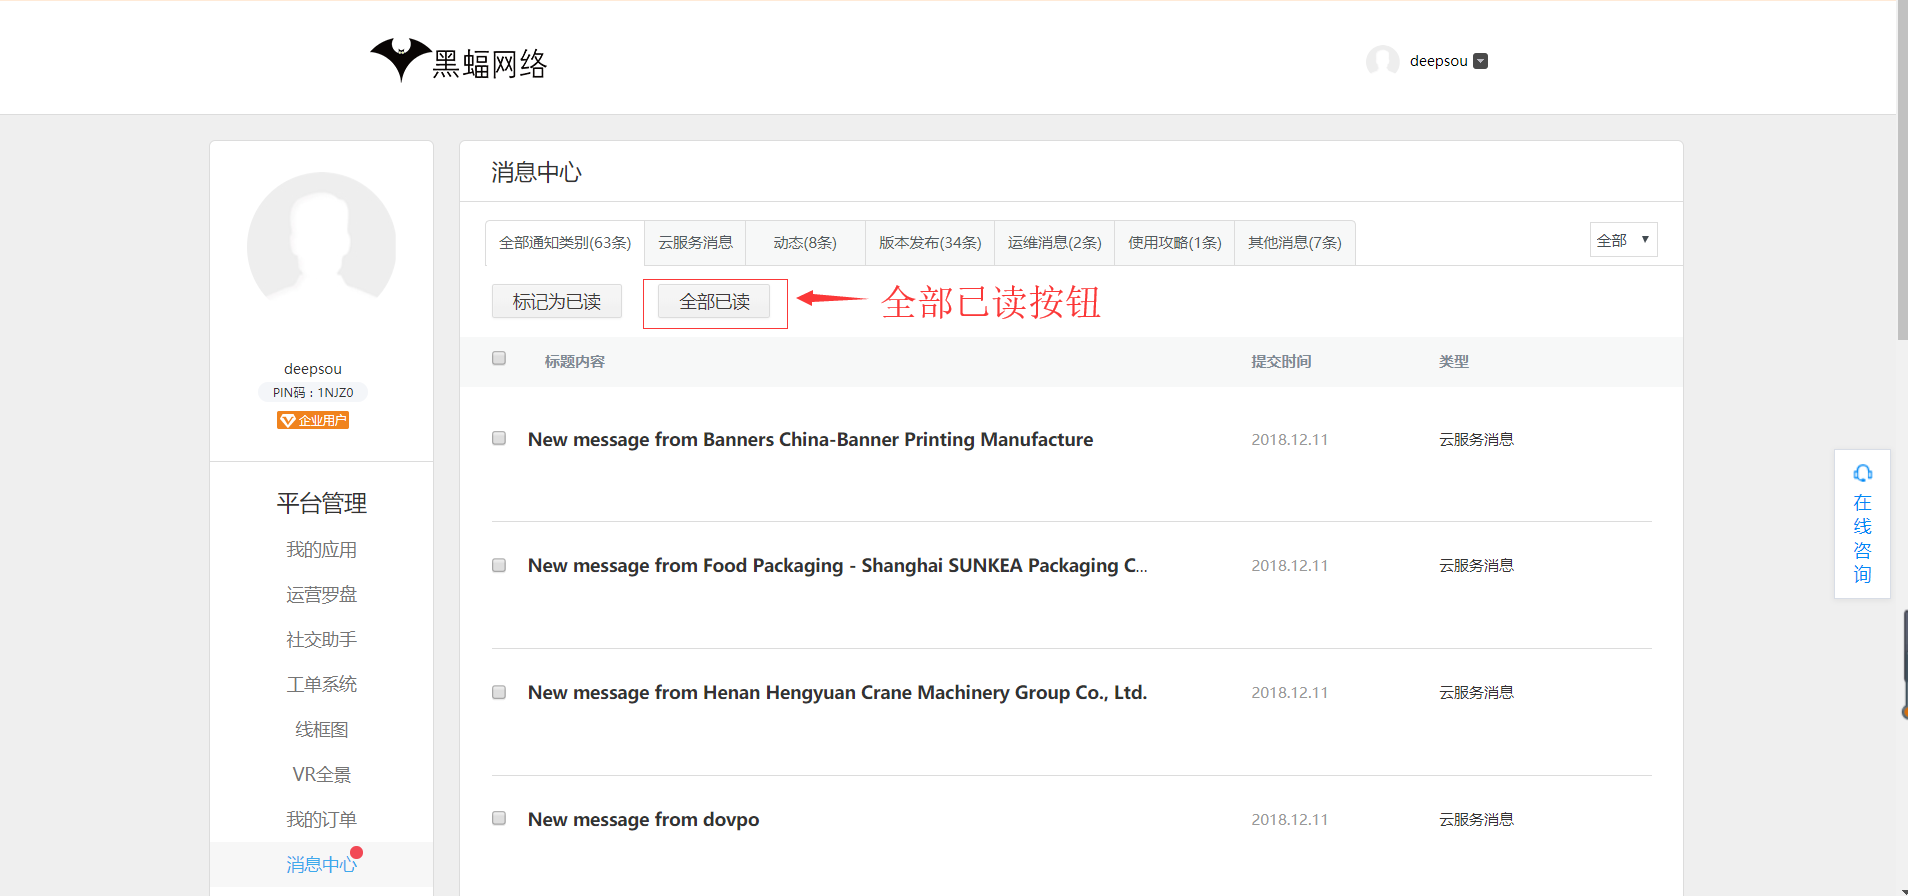Select the Henan Hengyuan Crane message checkbox
This screenshot has height=896, width=1908.
click(x=499, y=693)
